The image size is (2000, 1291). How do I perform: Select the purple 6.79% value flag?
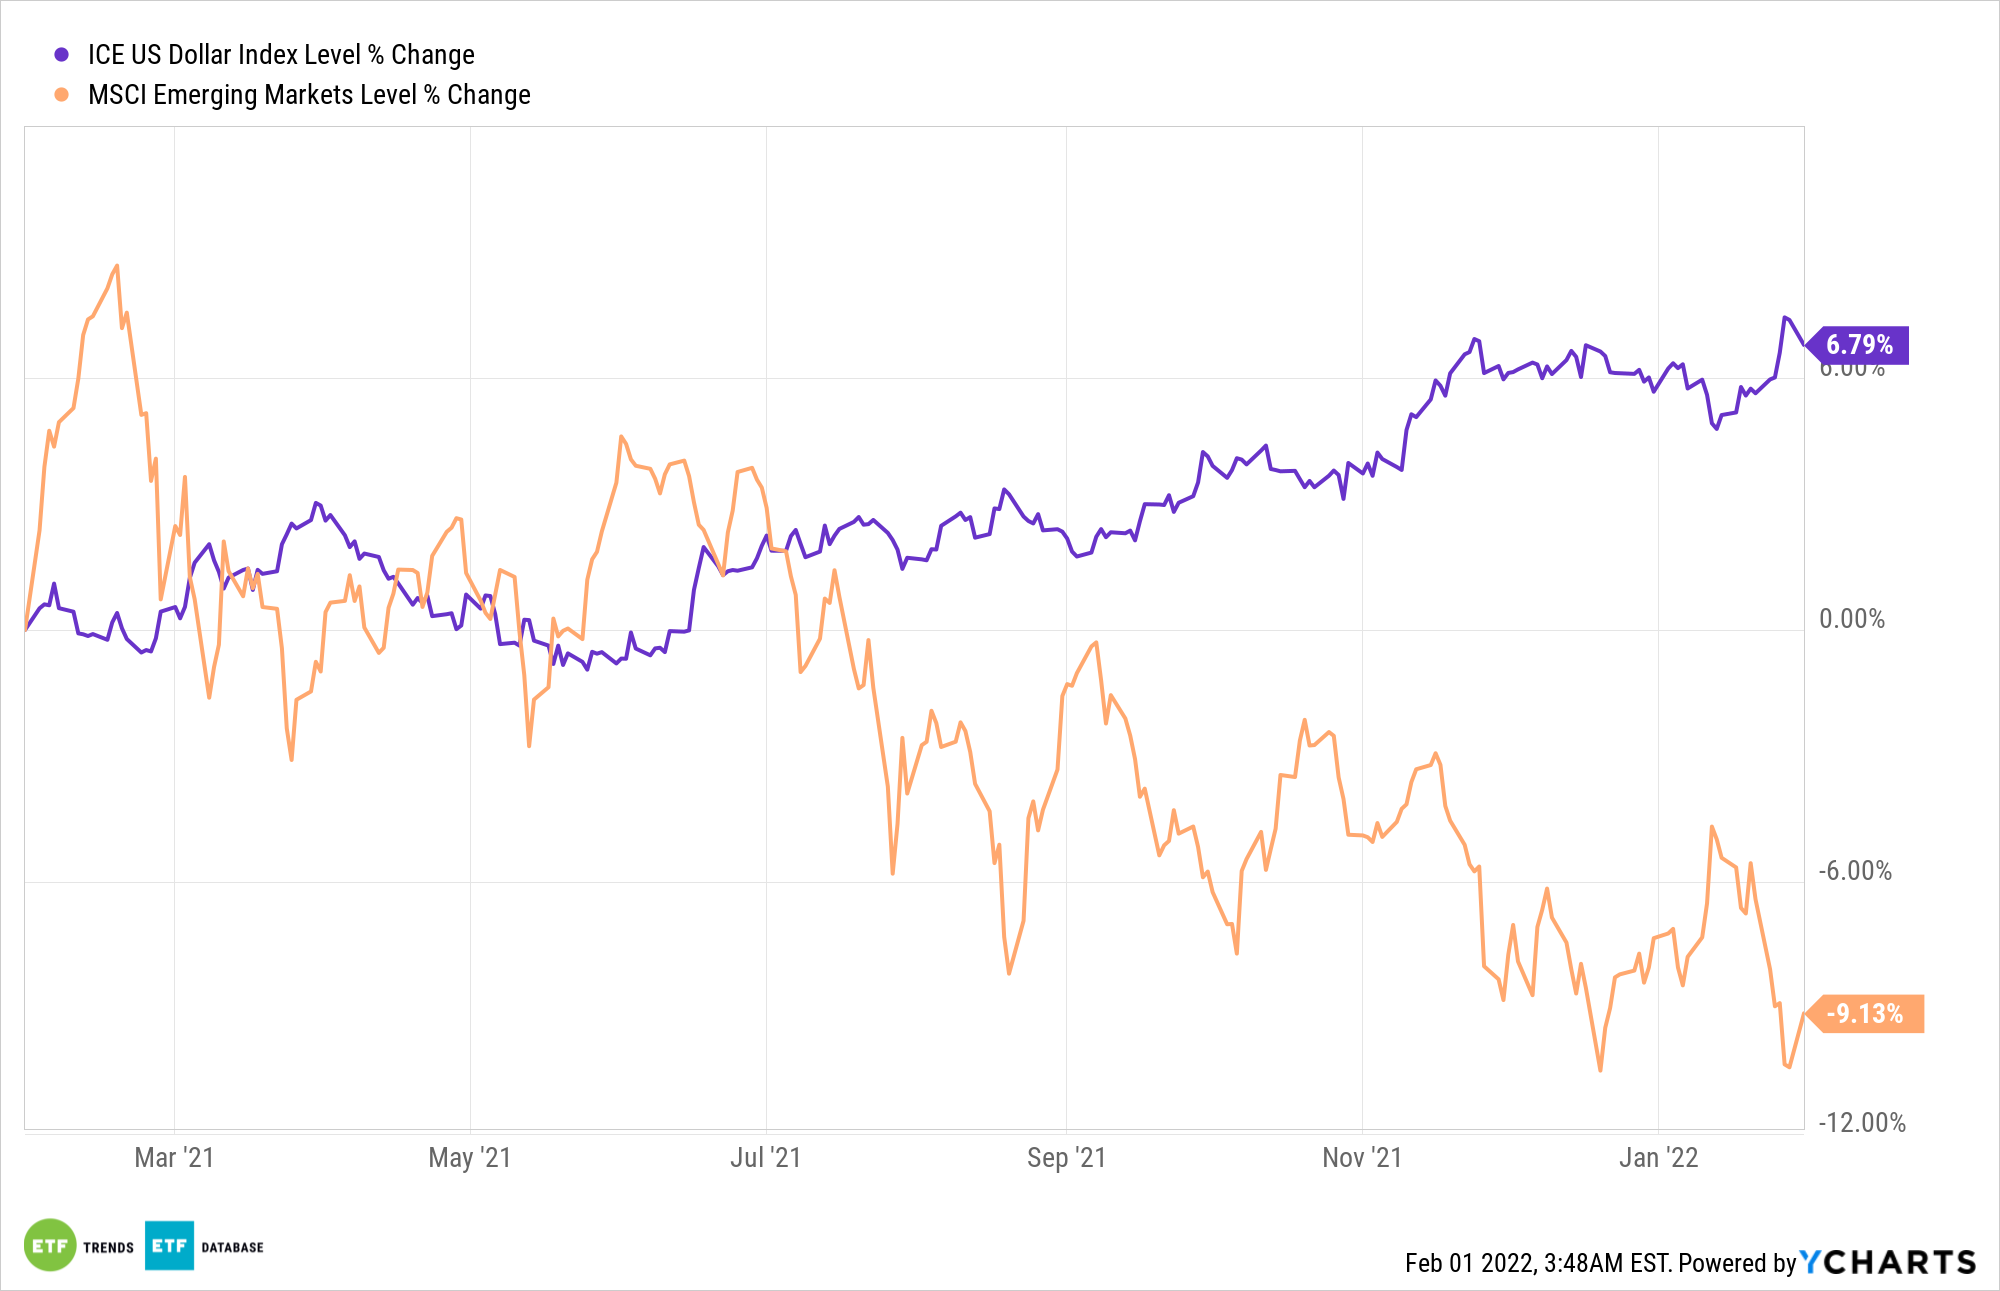[x=1859, y=345]
